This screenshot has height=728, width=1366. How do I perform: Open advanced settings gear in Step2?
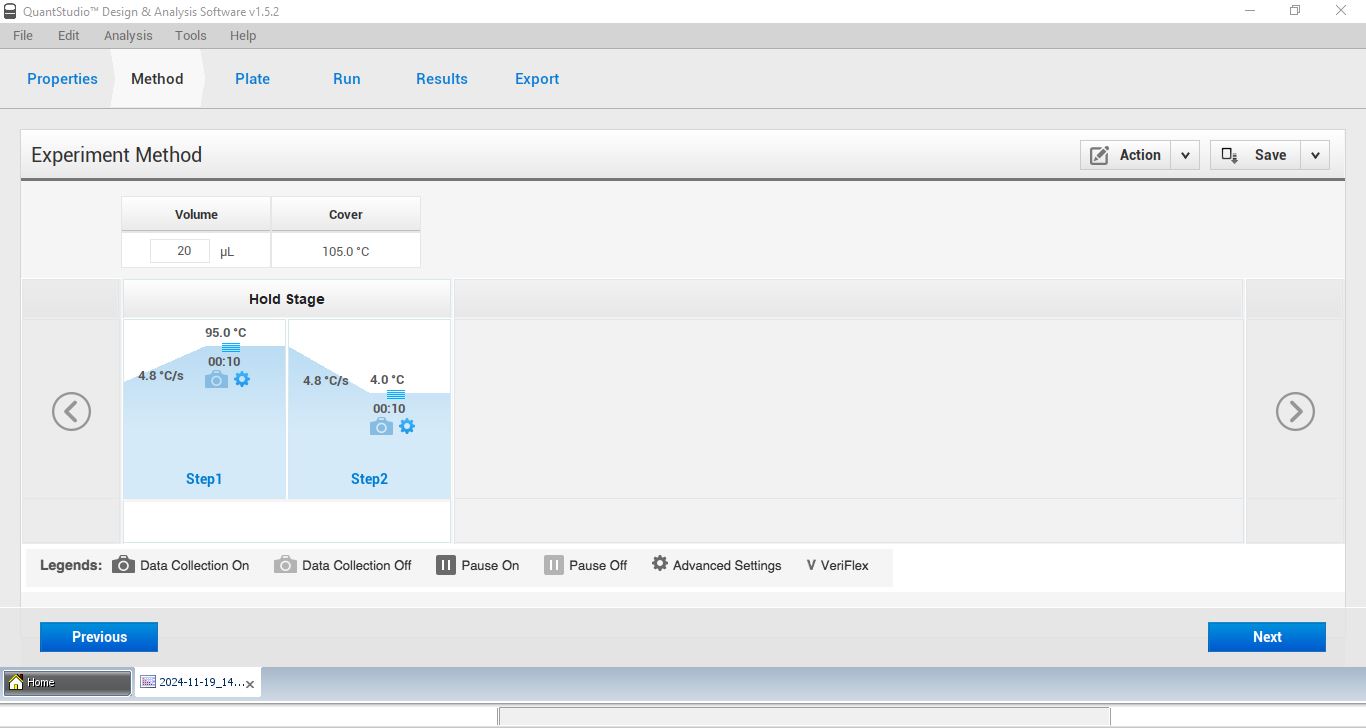point(407,427)
